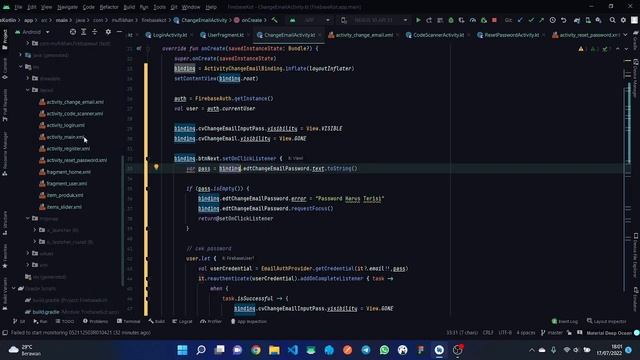Screen dimensions: 640x360
Task: Click the red Stop button in toolbar
Action: click(x=494, y=20)
